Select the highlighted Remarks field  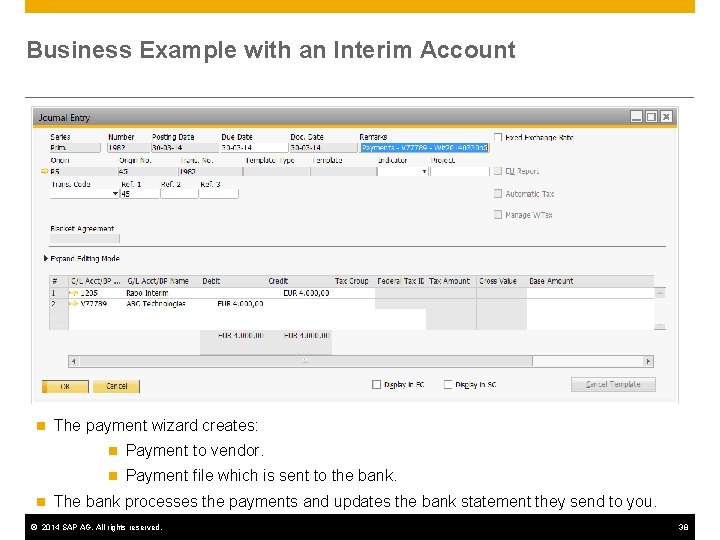(x=424, y=148)
